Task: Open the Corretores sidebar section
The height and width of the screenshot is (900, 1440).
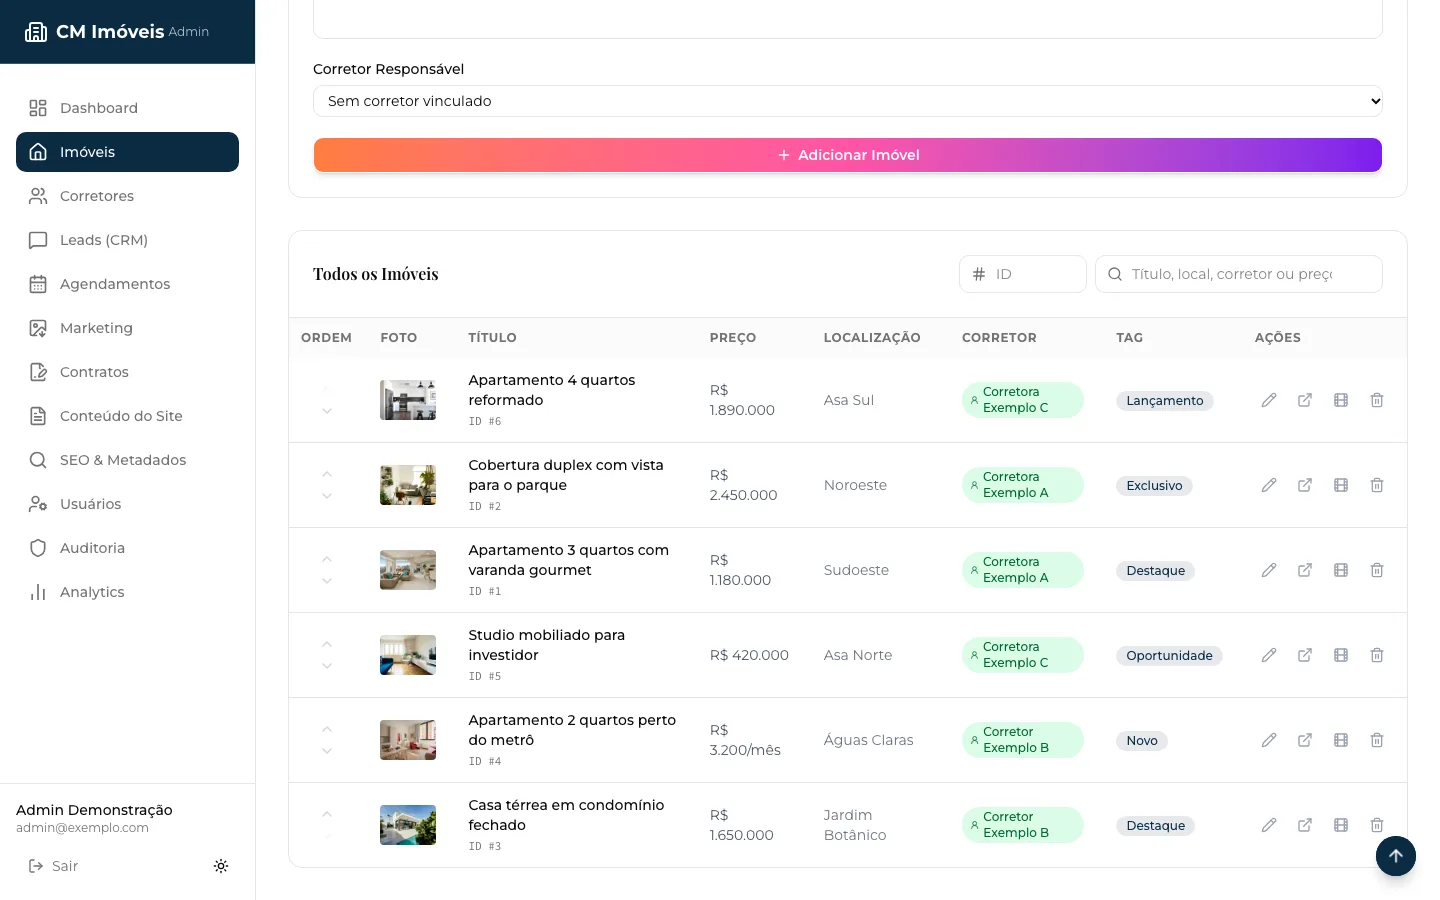Action: pos(127,196)
